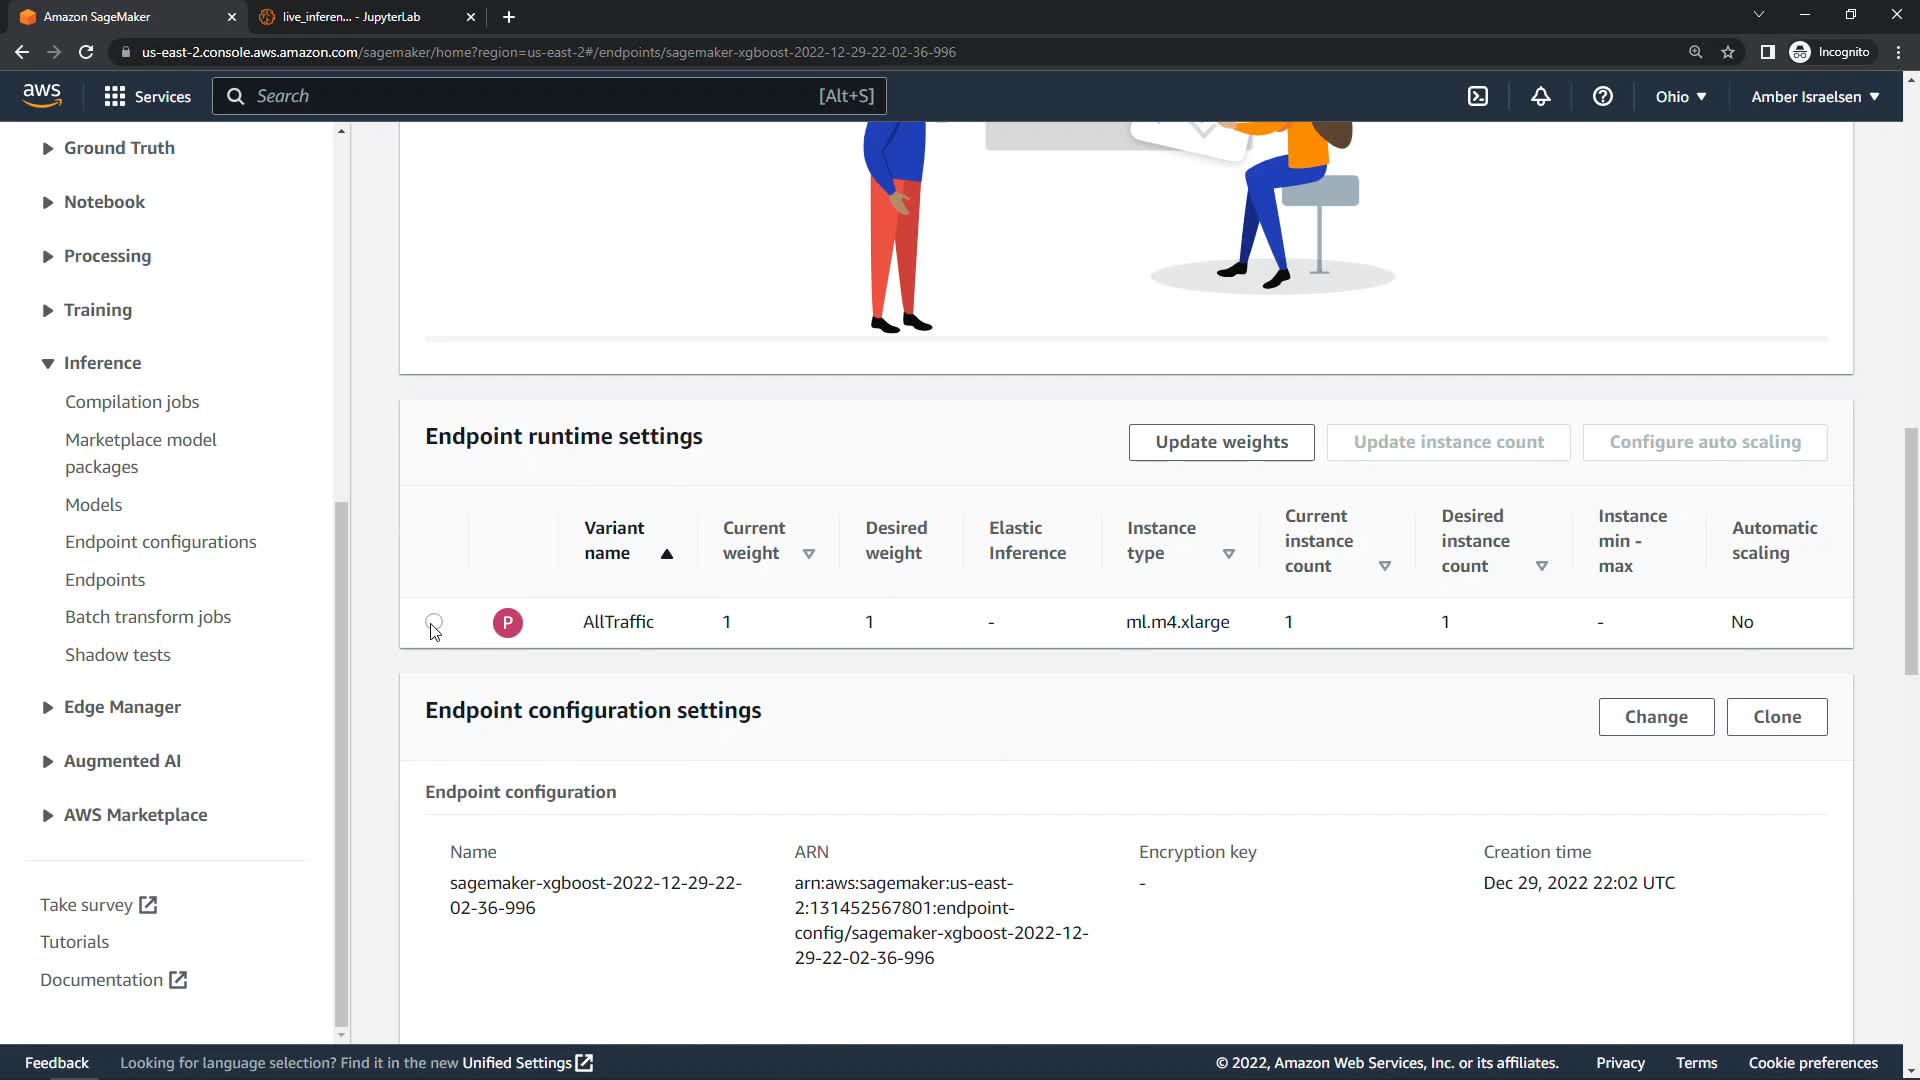Click the Update weights button
1920x1080 pixels.
(x=1221, y=442)
